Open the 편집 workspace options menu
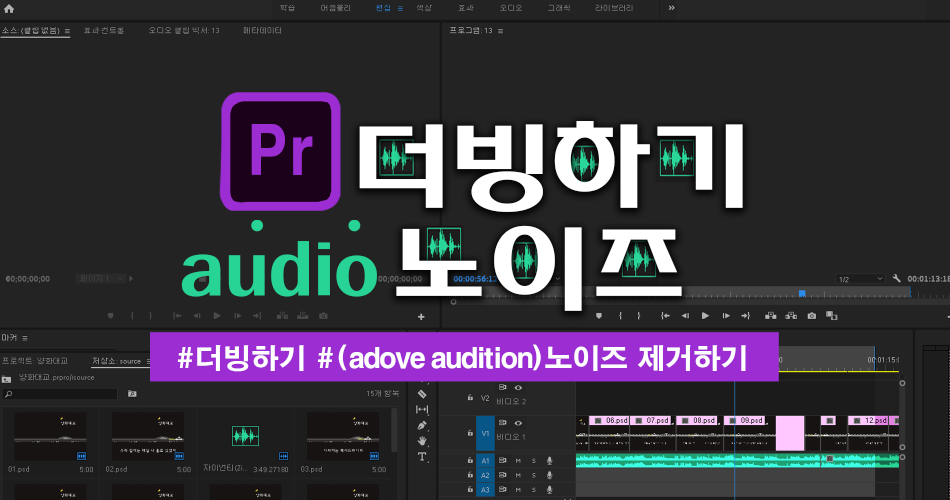This screenshot has height=500, width=950. click(400, 8)
